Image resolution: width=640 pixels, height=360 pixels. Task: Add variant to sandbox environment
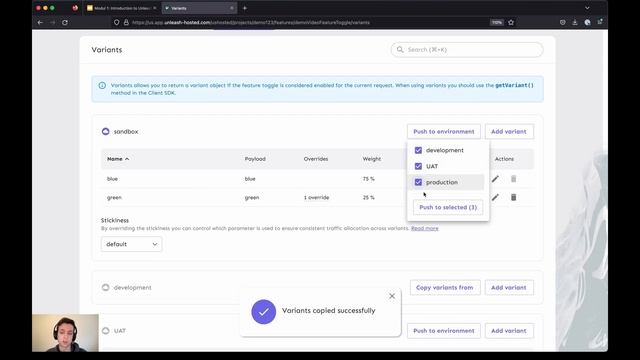(509, 131)
